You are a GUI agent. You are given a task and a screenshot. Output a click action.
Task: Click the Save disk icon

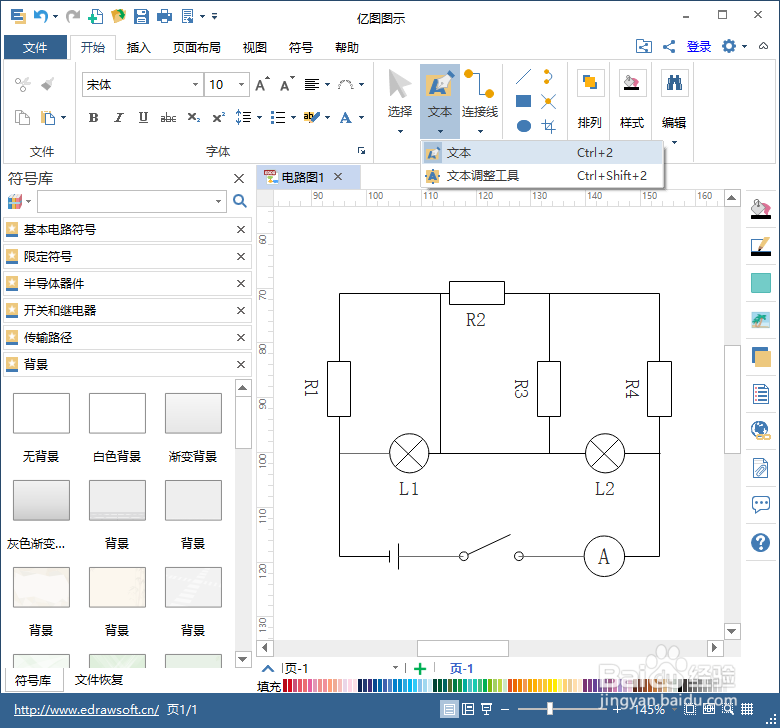pyautogui.click(x=141, y=16)
